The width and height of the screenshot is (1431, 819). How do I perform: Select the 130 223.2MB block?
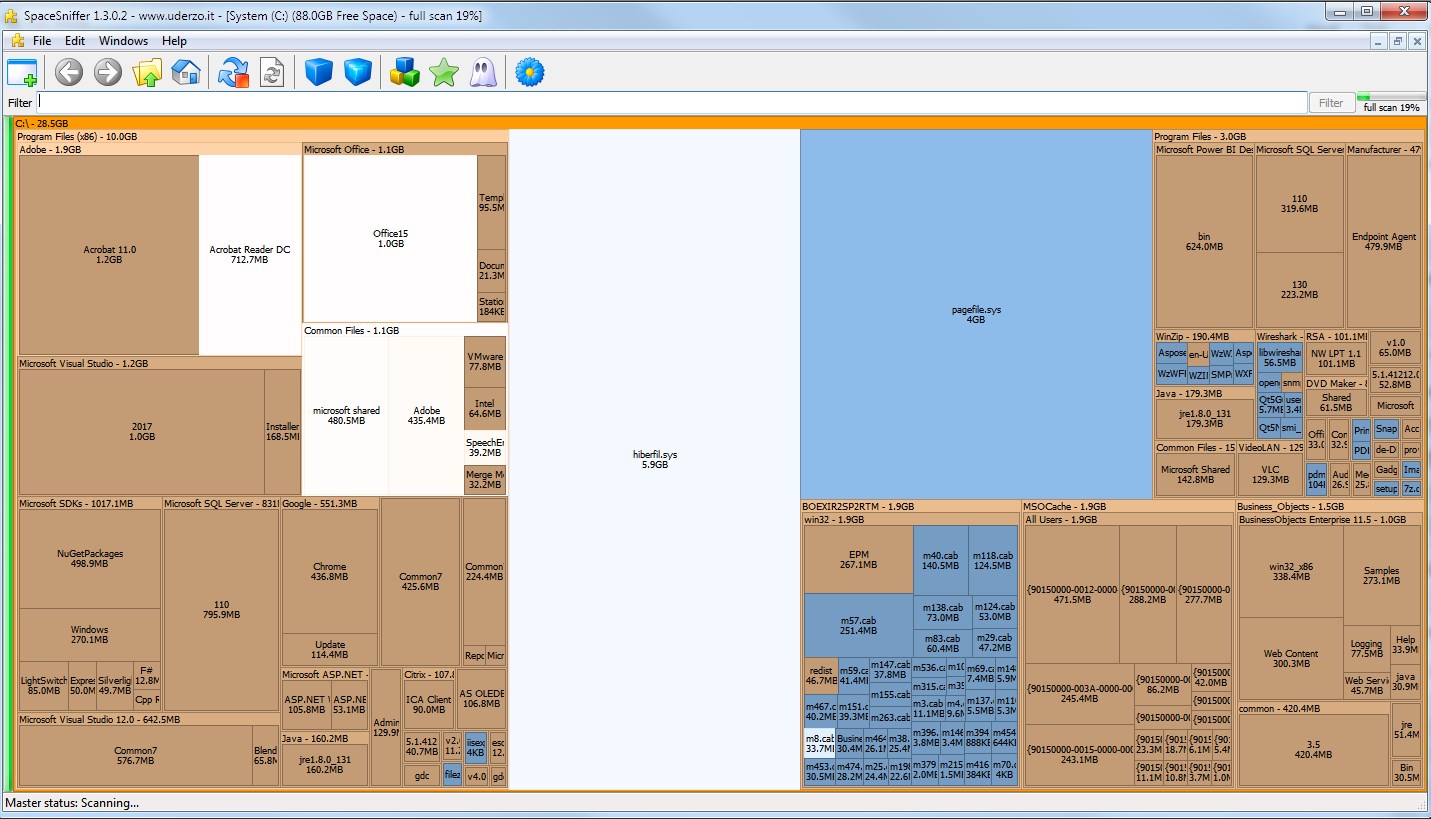pos(1299,289)
